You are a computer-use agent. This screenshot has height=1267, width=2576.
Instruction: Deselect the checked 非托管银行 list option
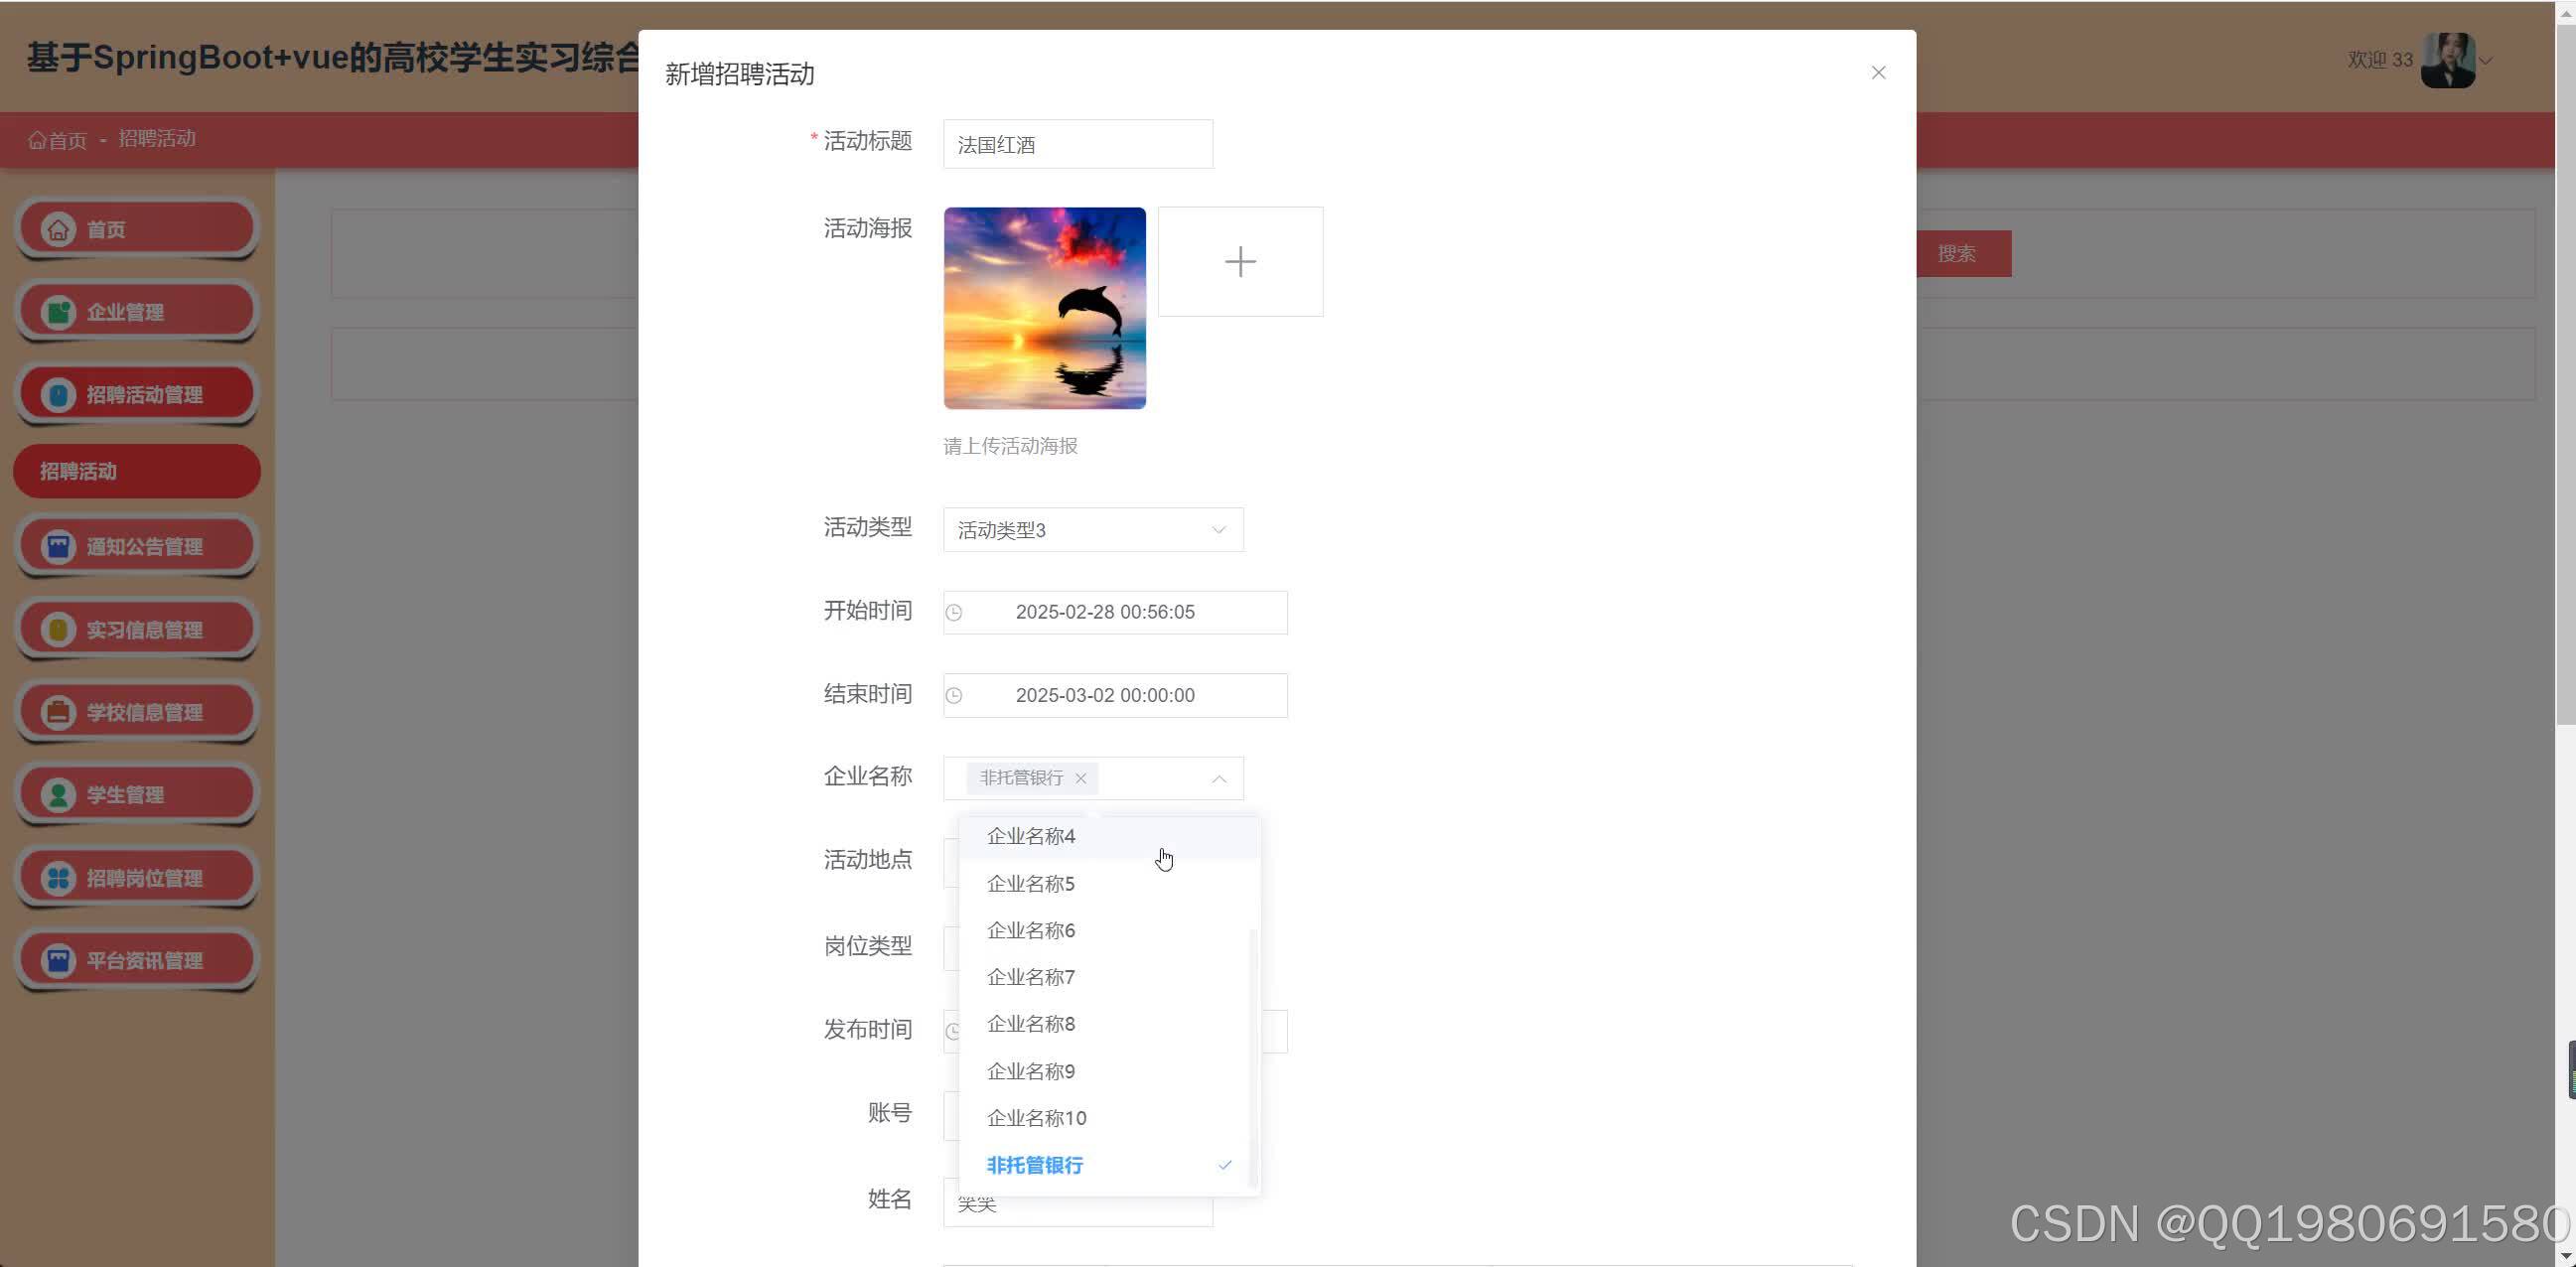(1033, 1165)
